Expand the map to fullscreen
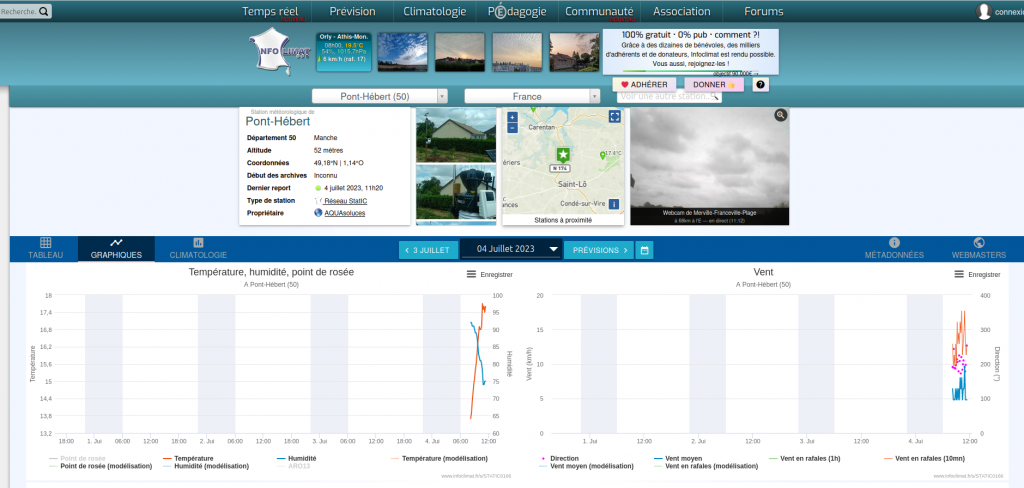The width and height of the screenshot is (1024, 488). tap(615, 117)
